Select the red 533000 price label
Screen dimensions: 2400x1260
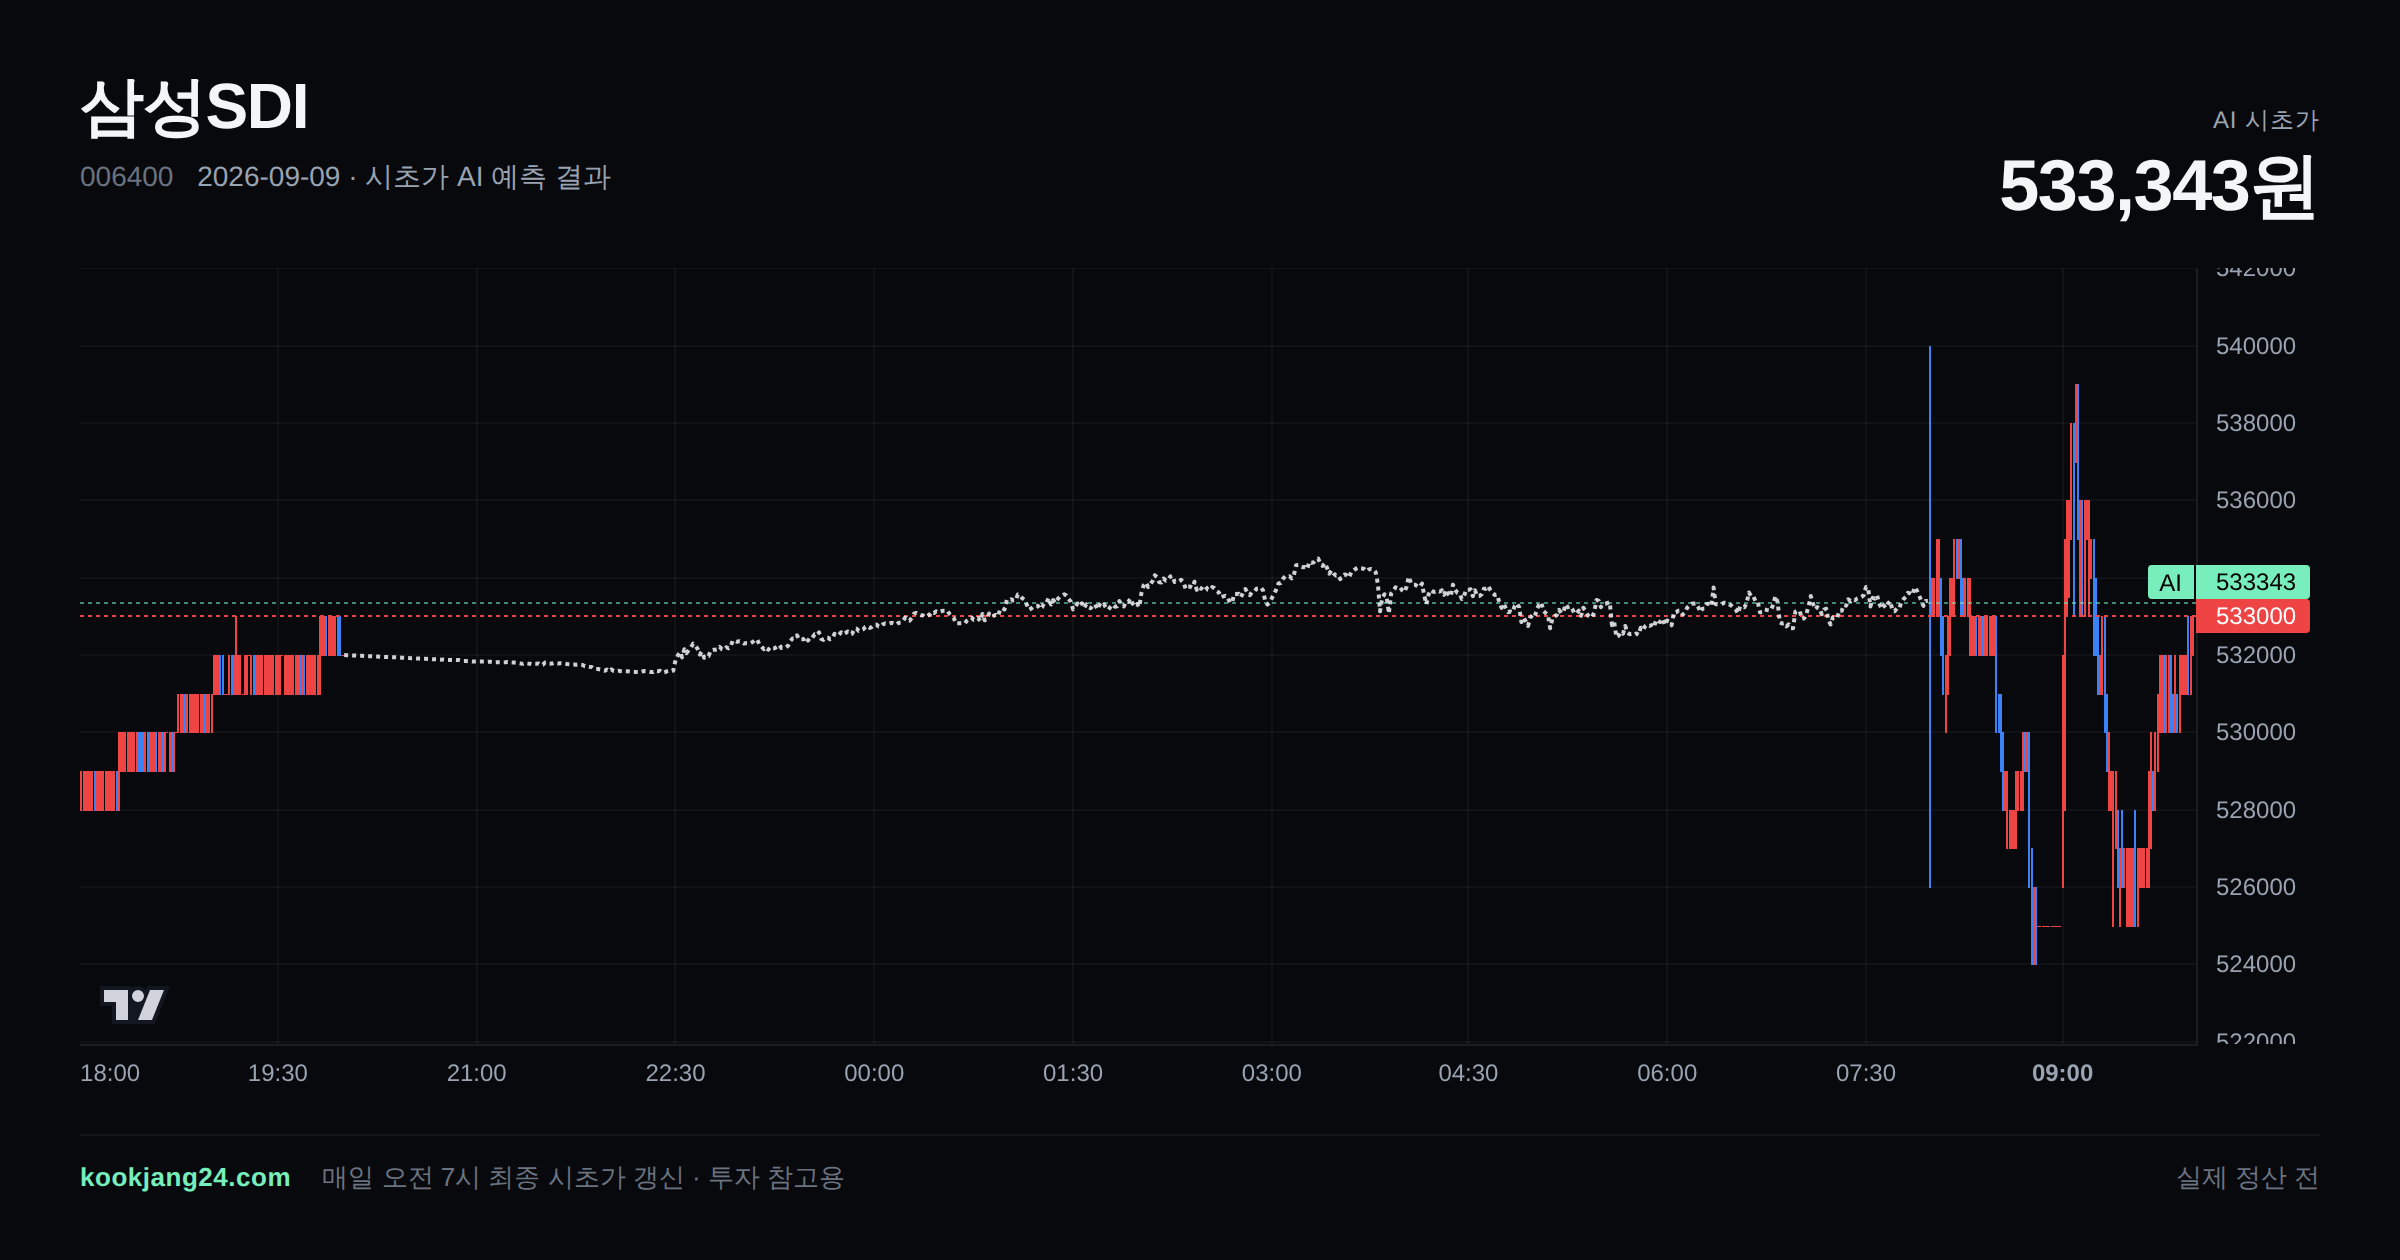pyautogui.click(x=2254, y=616)
